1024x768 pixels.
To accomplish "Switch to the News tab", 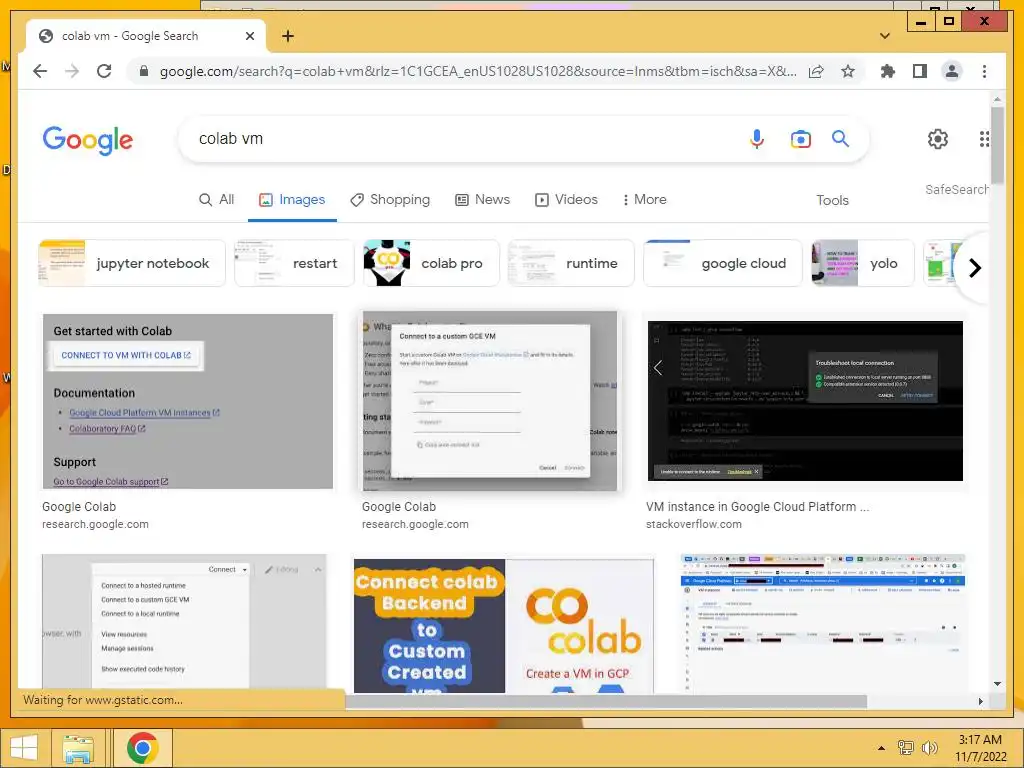I will pyautogui.click(x=483, y=200).
